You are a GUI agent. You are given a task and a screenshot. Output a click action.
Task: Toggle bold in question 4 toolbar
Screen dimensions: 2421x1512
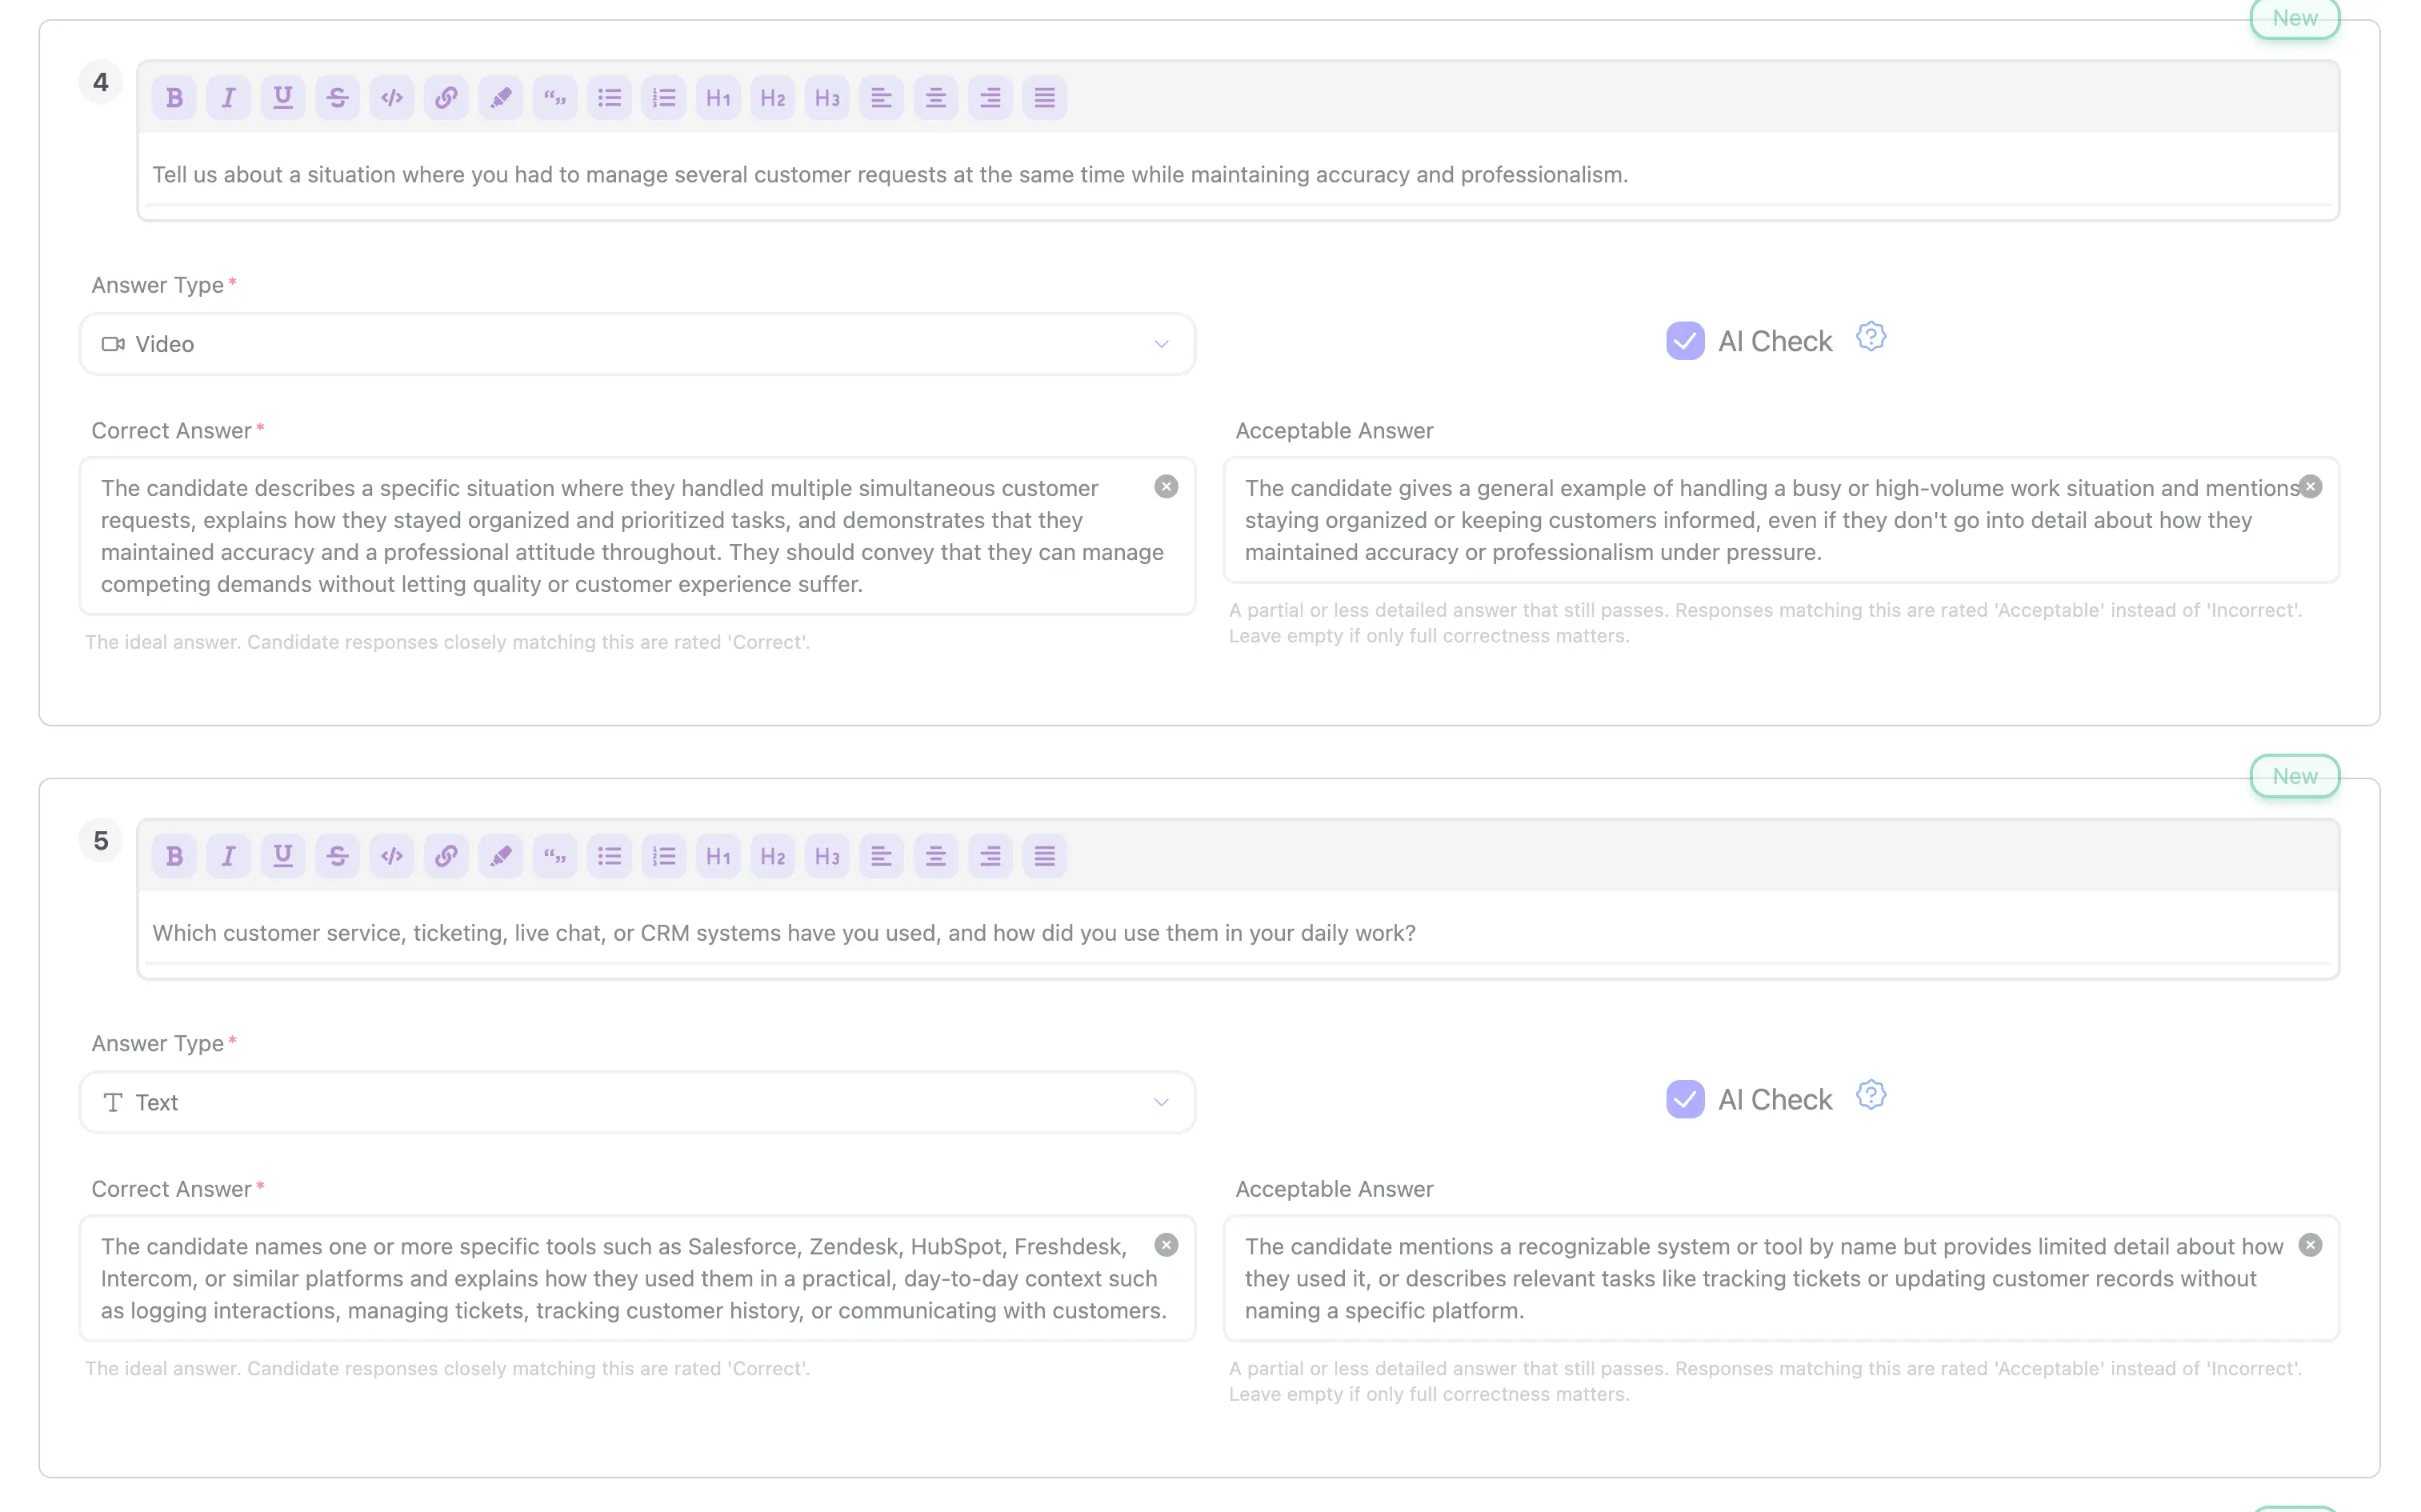click(x=174, y=97)
